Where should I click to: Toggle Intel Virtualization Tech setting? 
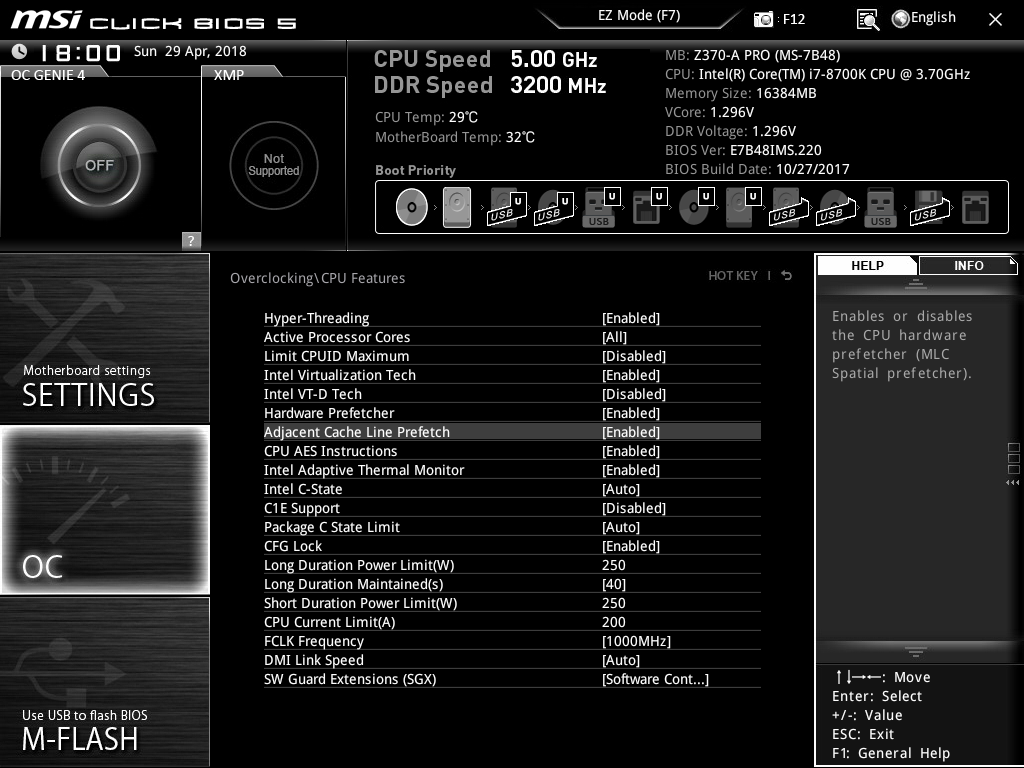point(512,375)
